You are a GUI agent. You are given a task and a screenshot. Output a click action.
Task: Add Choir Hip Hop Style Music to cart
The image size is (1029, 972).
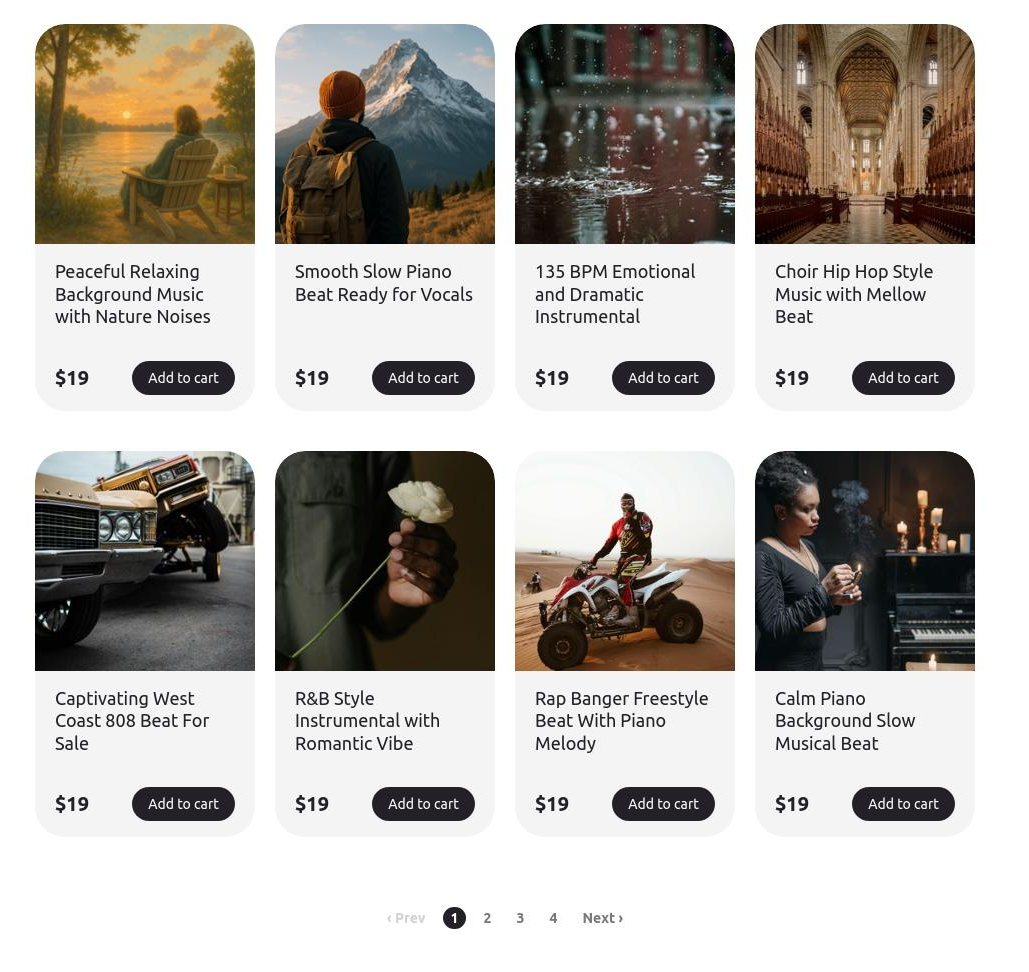click(903, 378)
